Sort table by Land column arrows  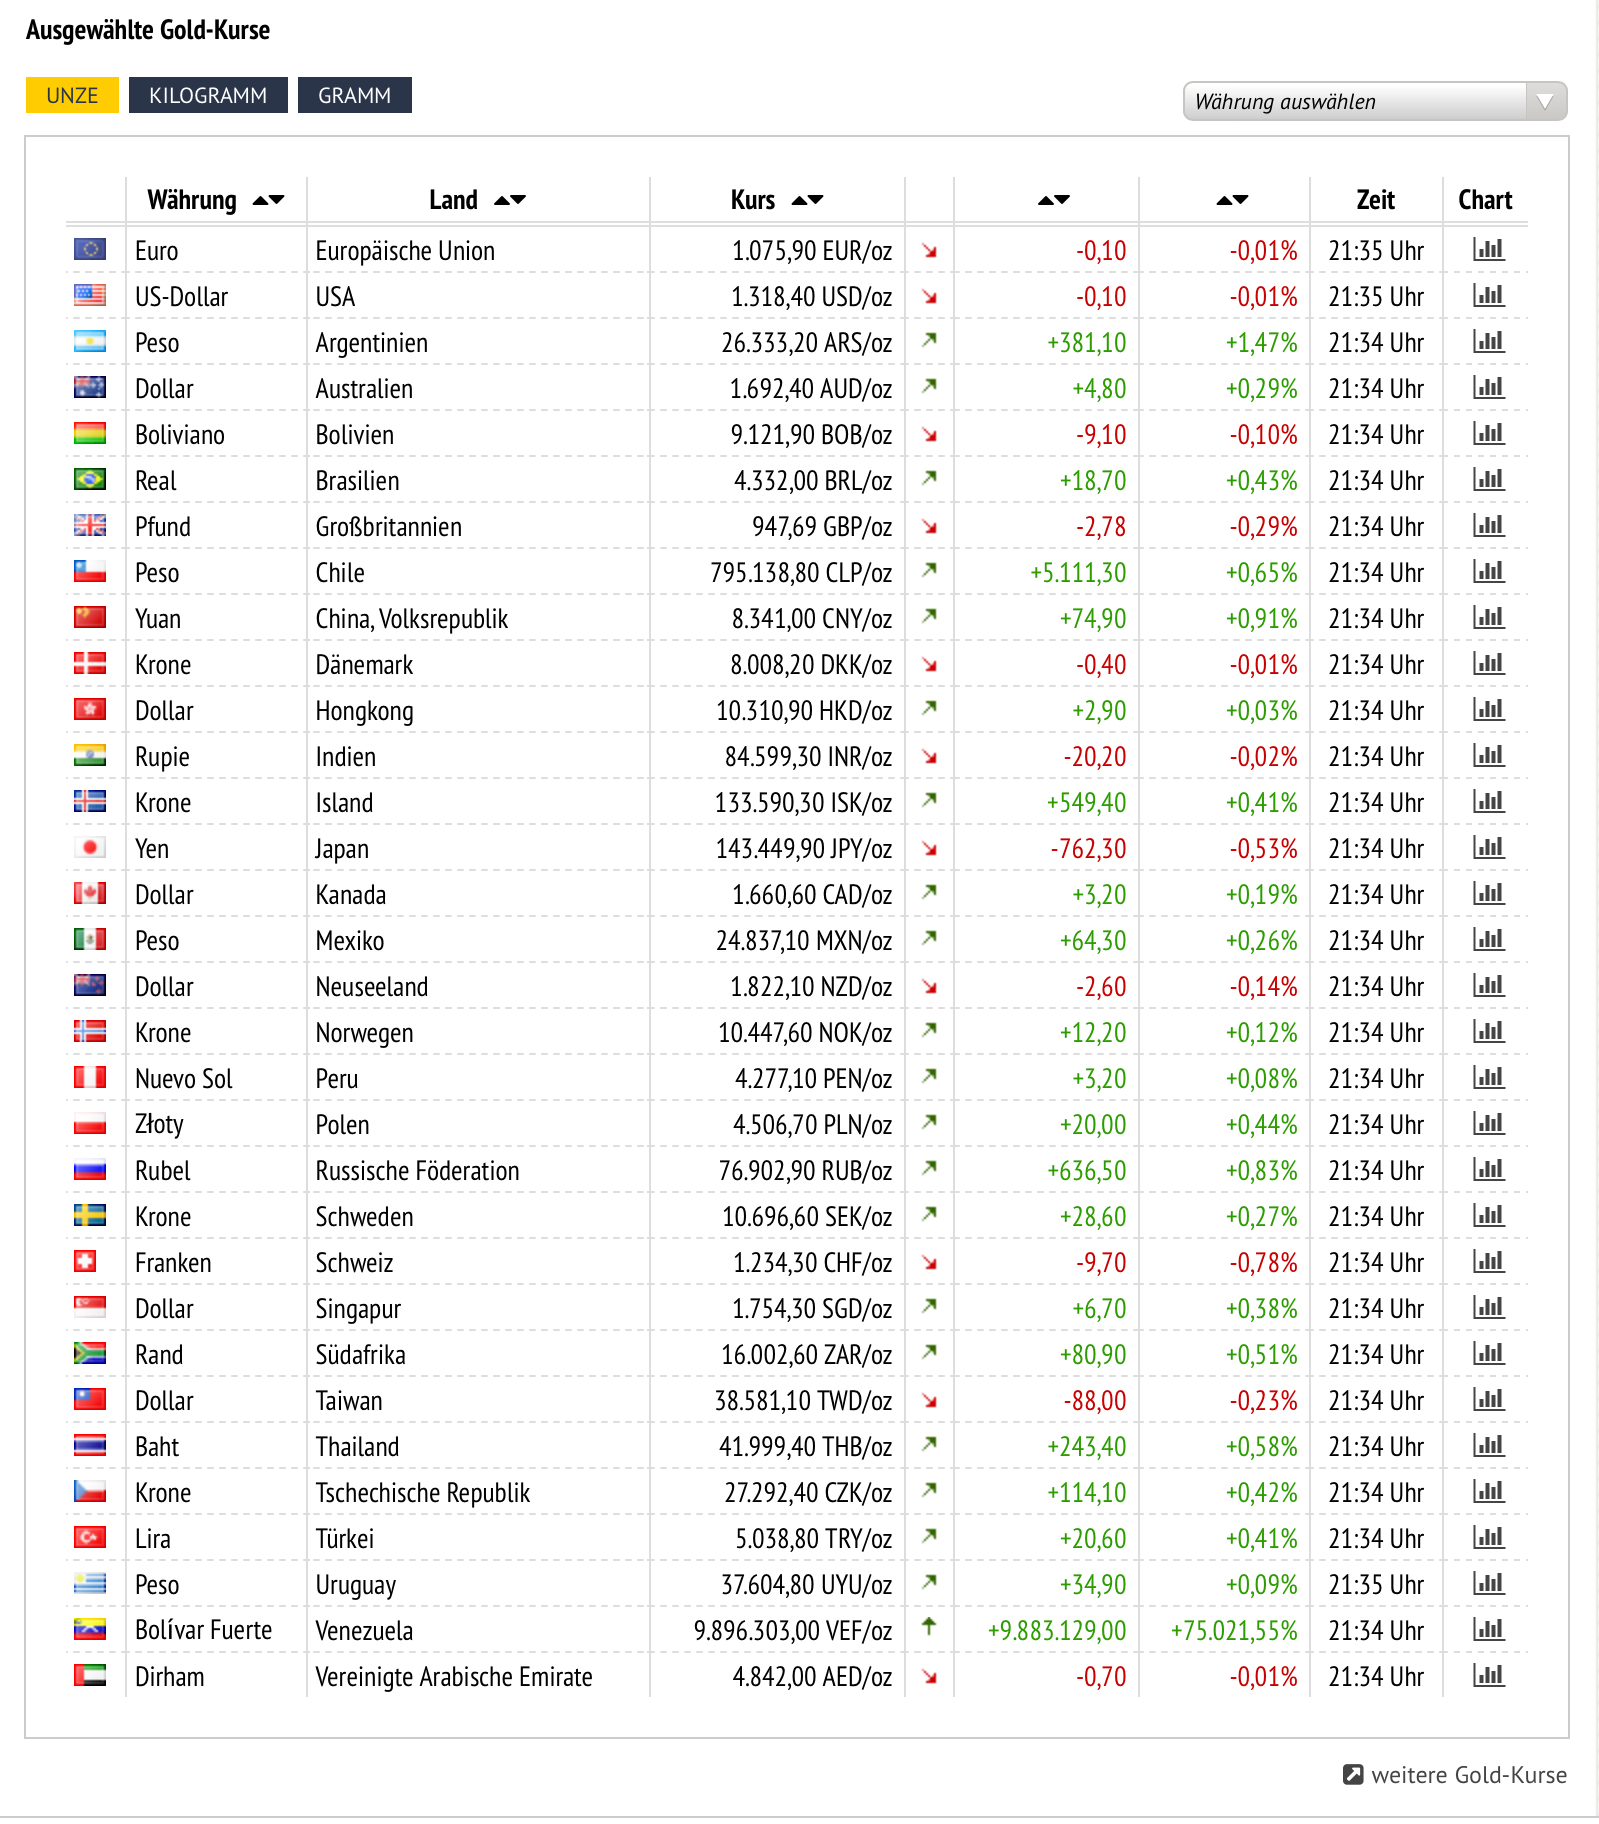510,201
